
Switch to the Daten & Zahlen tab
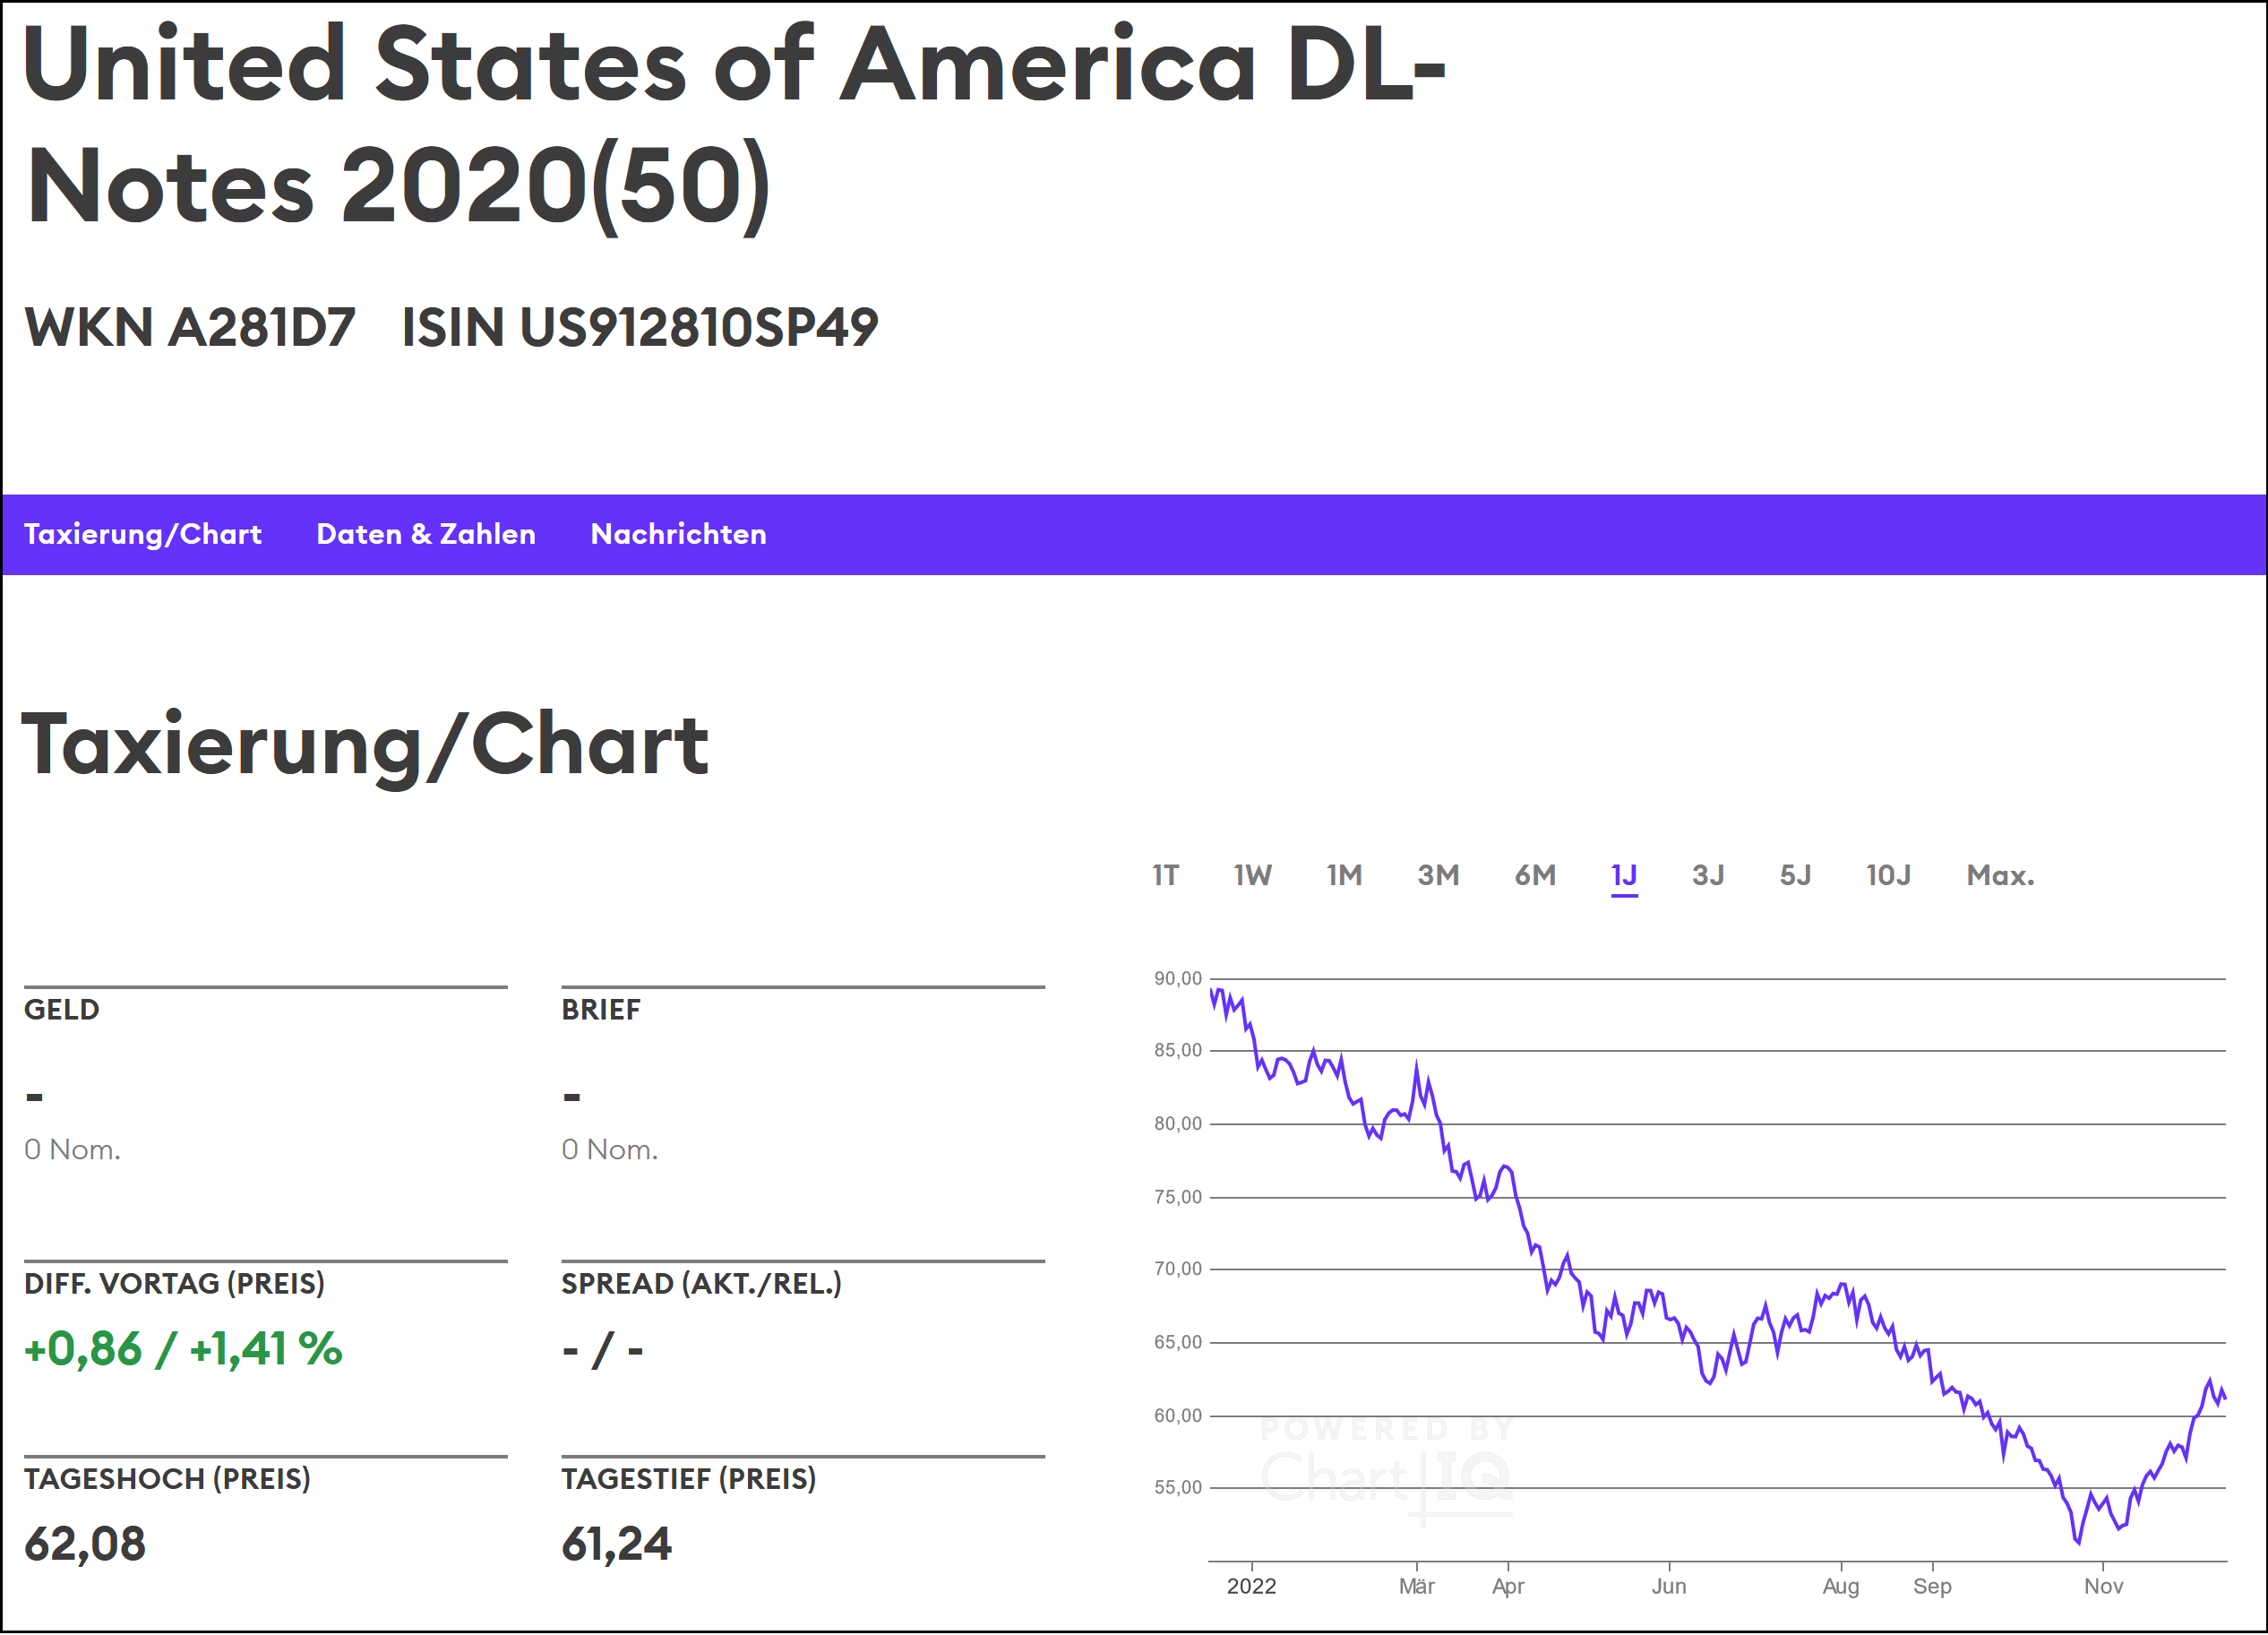click(x=425, y=534)
